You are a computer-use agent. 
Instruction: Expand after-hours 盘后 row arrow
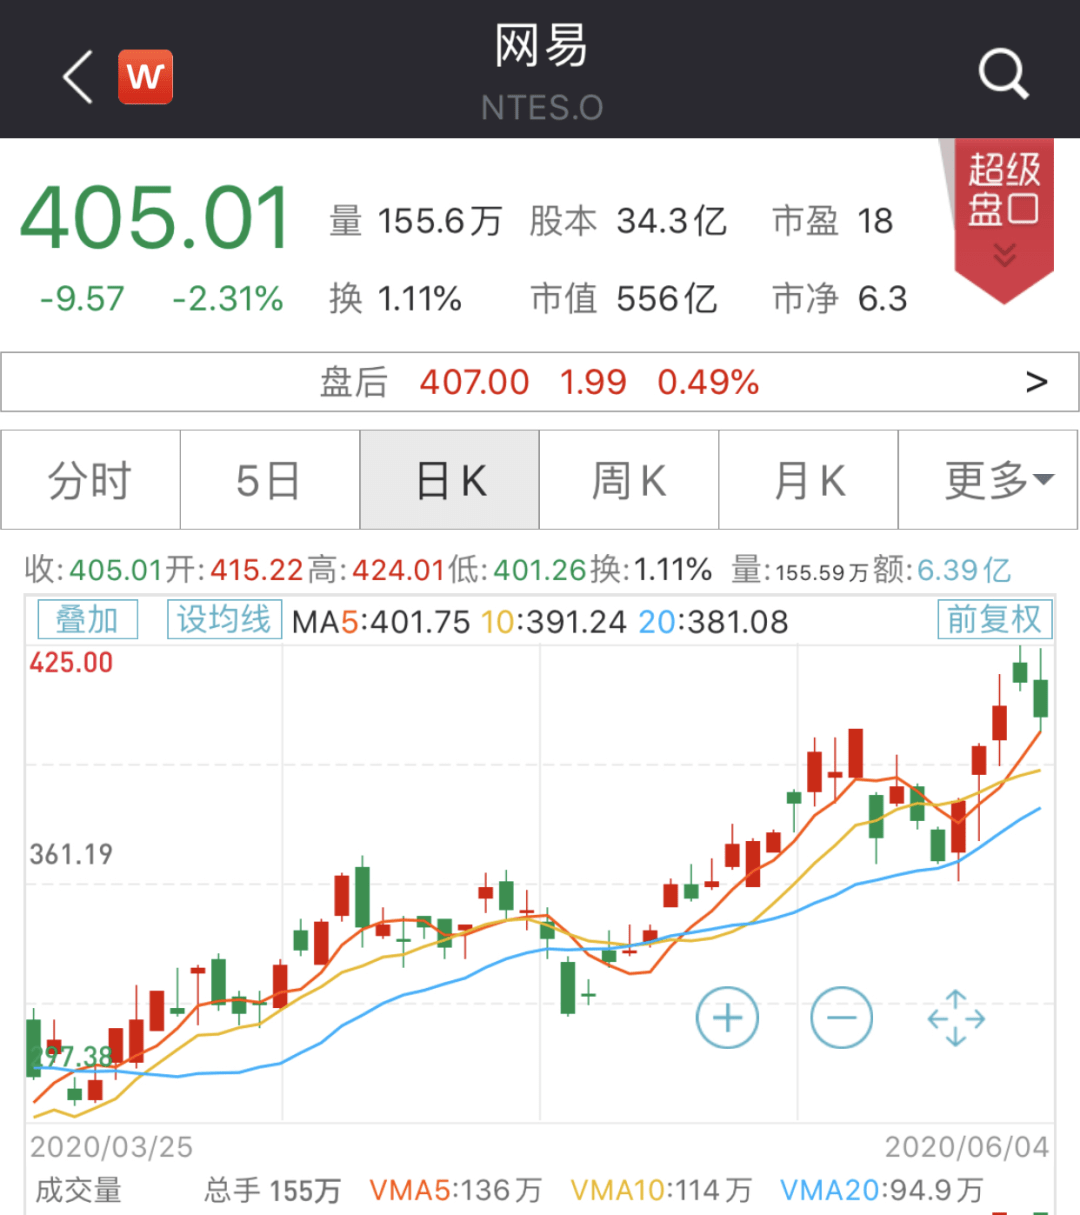pos(1037,382)
